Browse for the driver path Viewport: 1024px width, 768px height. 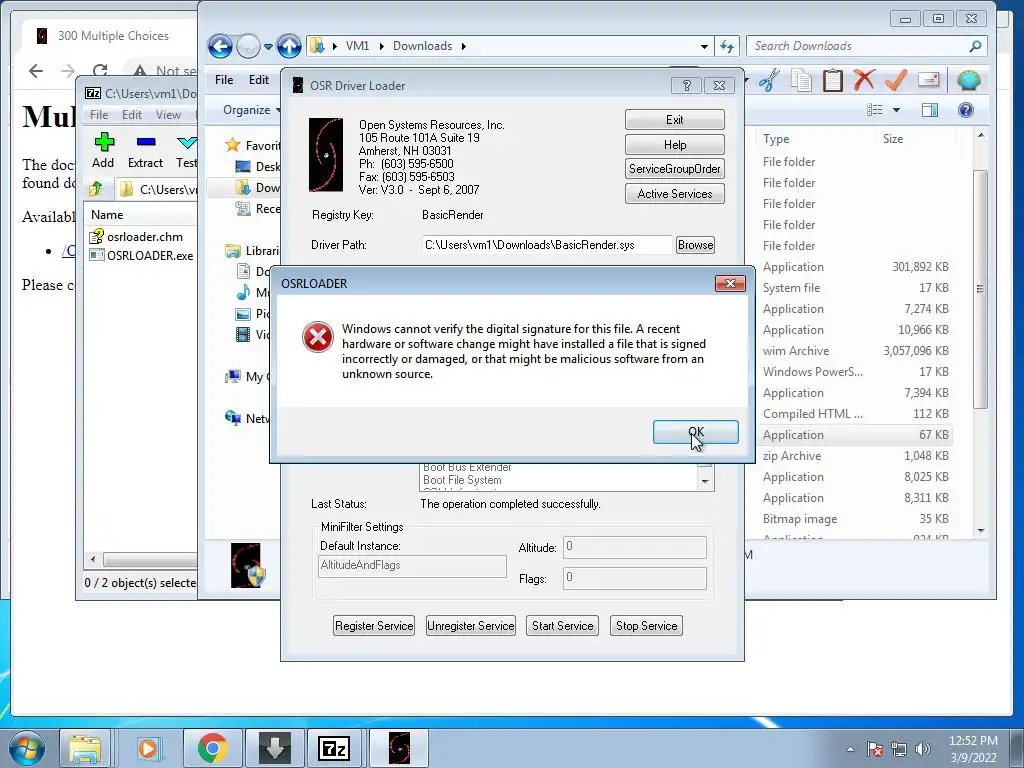695,245
